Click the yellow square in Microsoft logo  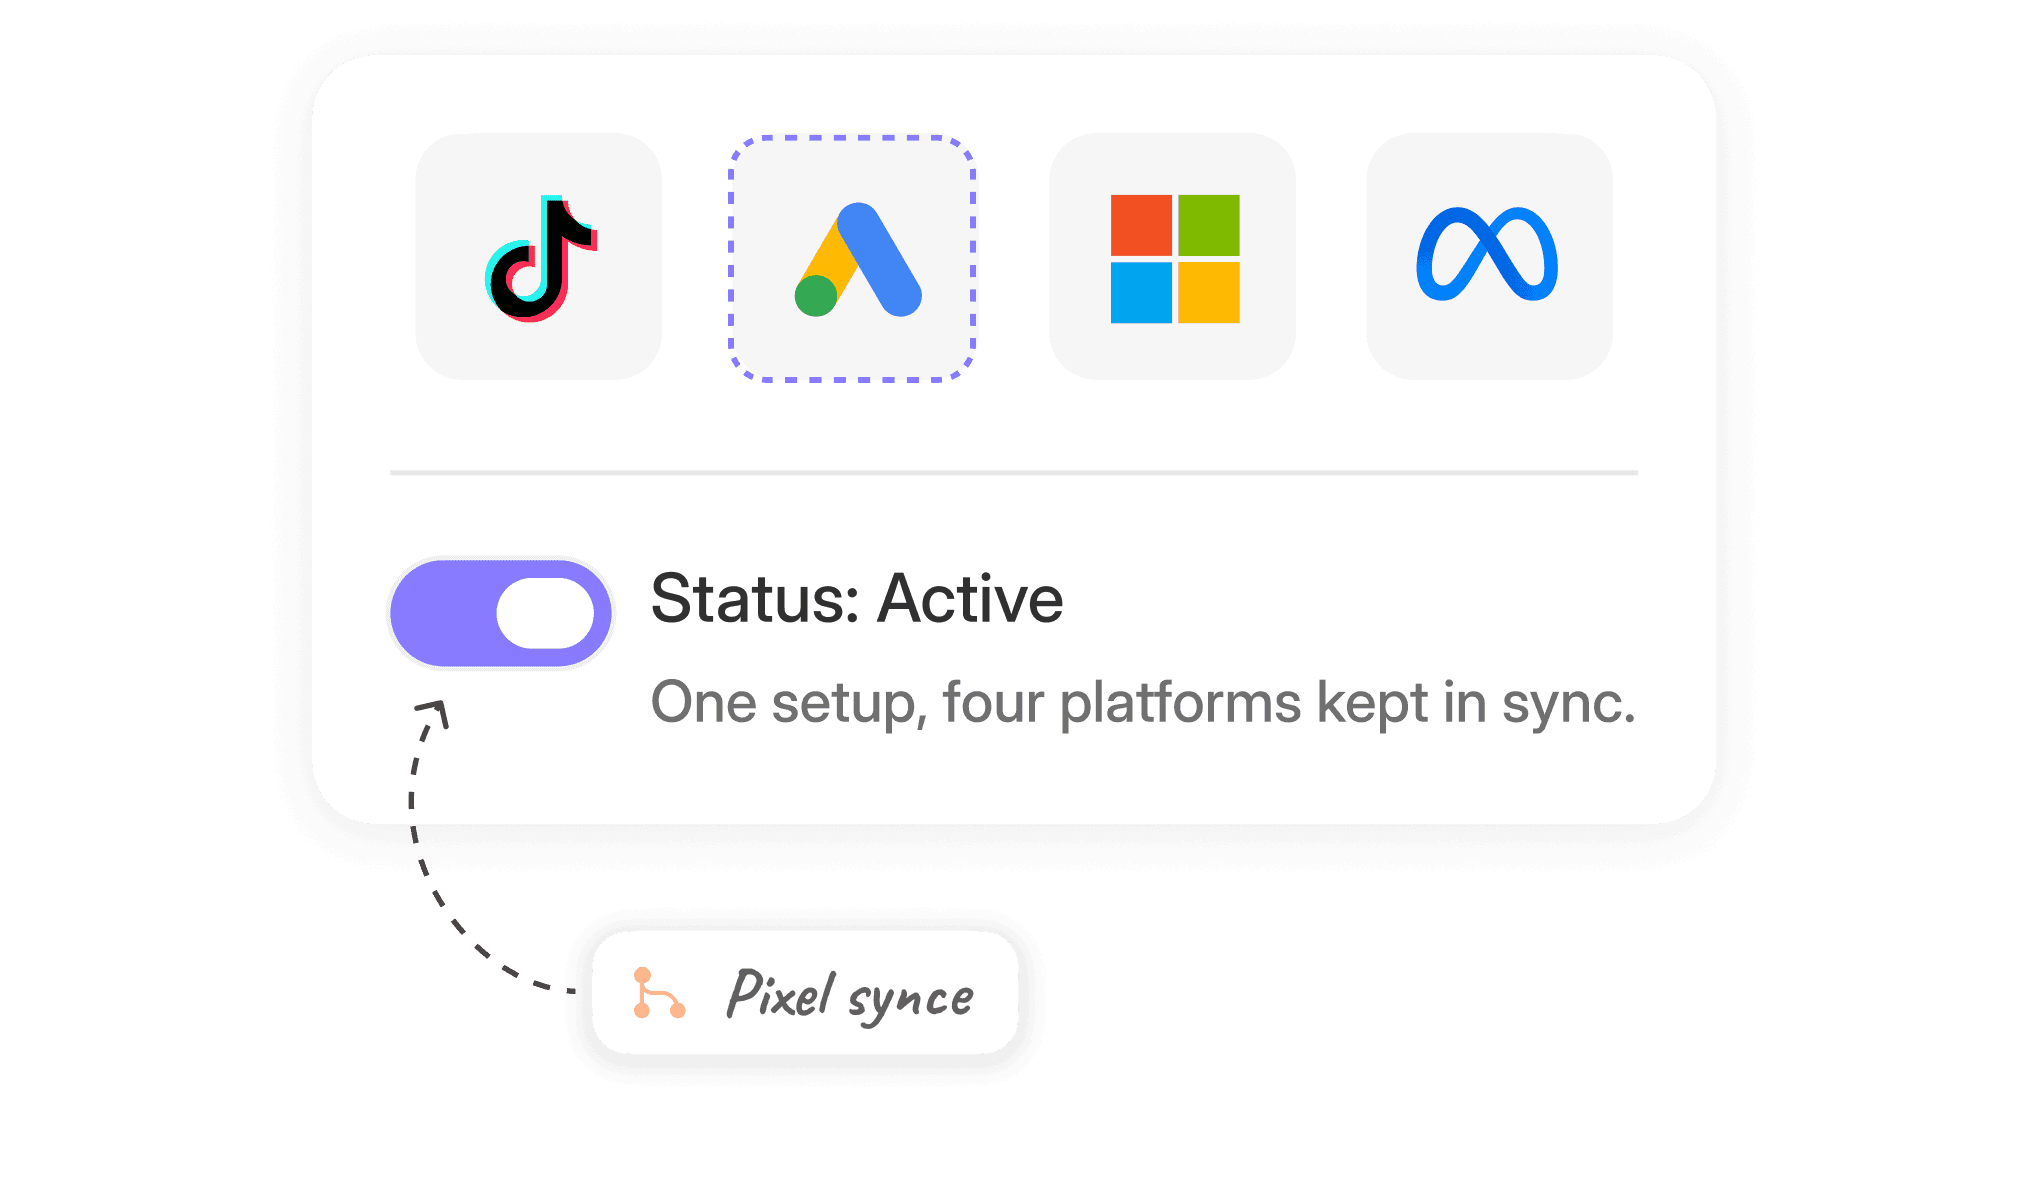(1209, 293)
